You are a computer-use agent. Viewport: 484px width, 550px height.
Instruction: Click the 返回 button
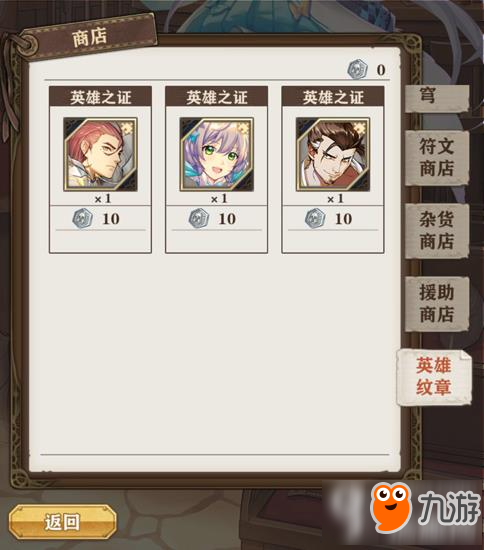62,522
